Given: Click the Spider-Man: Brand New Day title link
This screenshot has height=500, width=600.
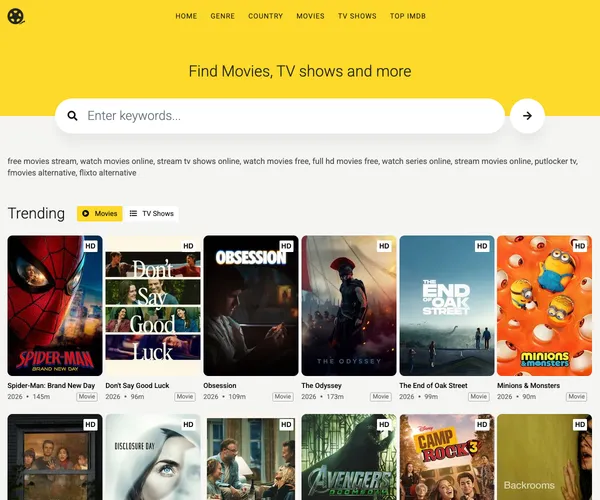Looking at the screenshot, I should pyautogui.click(x=51, y=386).
